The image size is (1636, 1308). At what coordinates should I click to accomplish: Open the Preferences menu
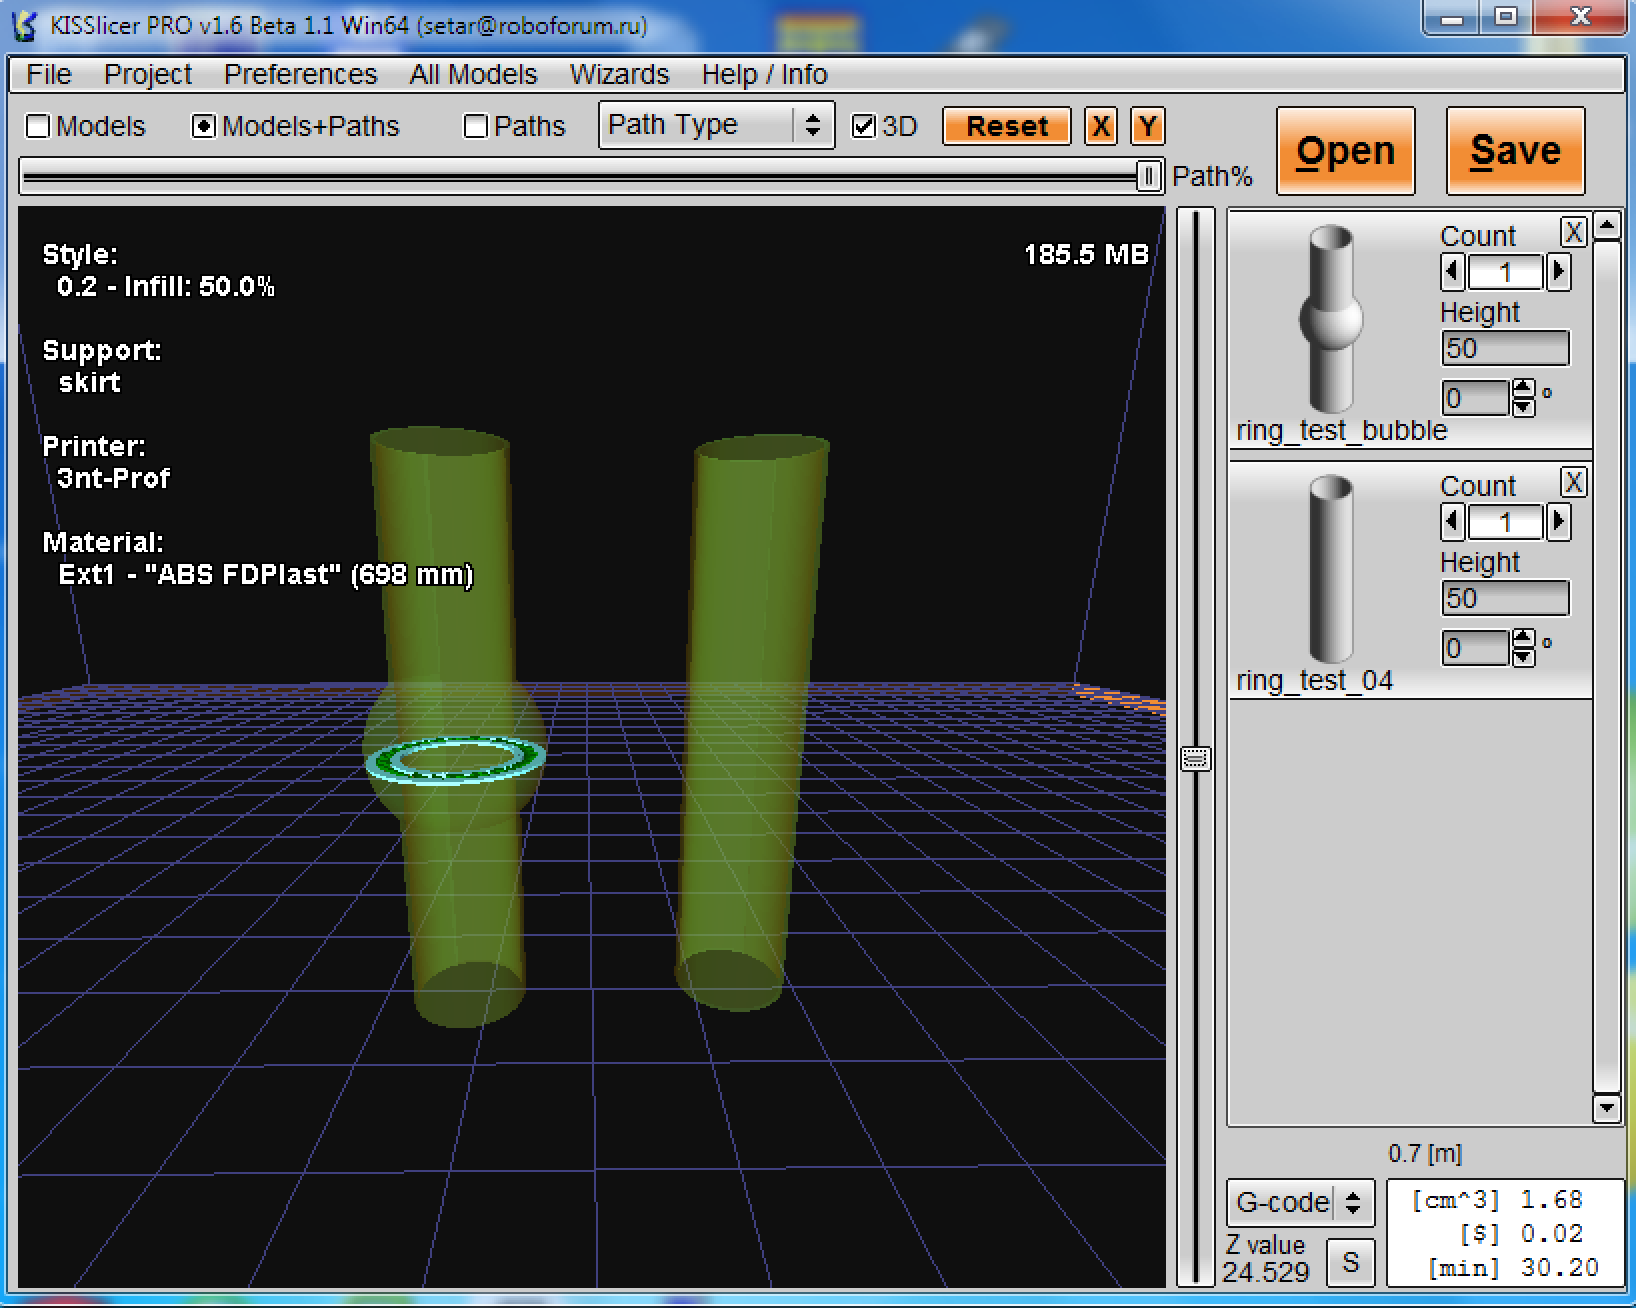pyautogui.click(x=300, y=75)
